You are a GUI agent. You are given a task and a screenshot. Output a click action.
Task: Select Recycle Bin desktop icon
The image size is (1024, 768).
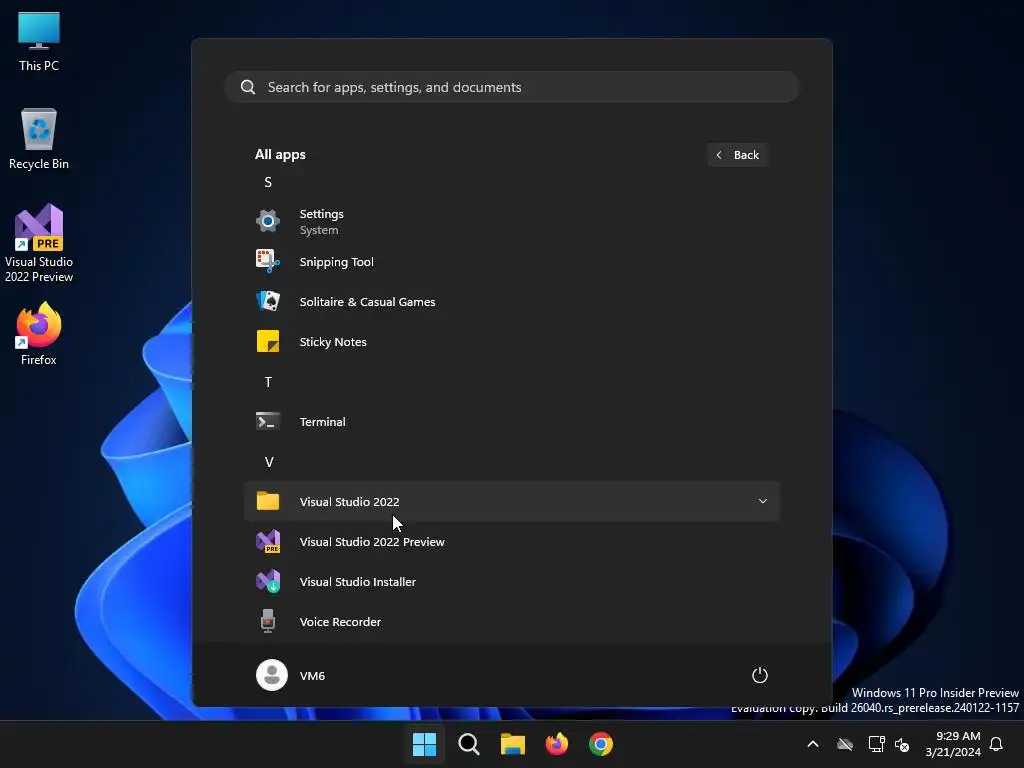click(x=39, y=139)
